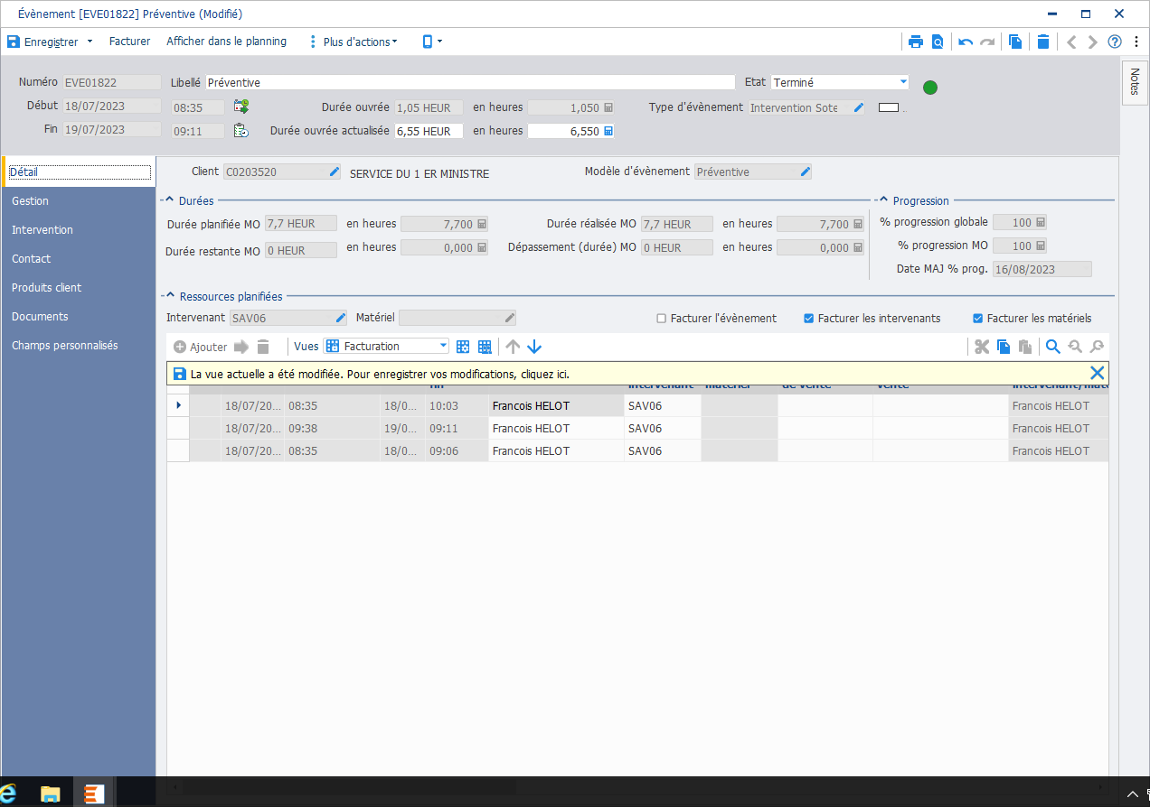This screenshot has height=807, width=1150.
Task: Undo the last change
Action: [965, 42]
